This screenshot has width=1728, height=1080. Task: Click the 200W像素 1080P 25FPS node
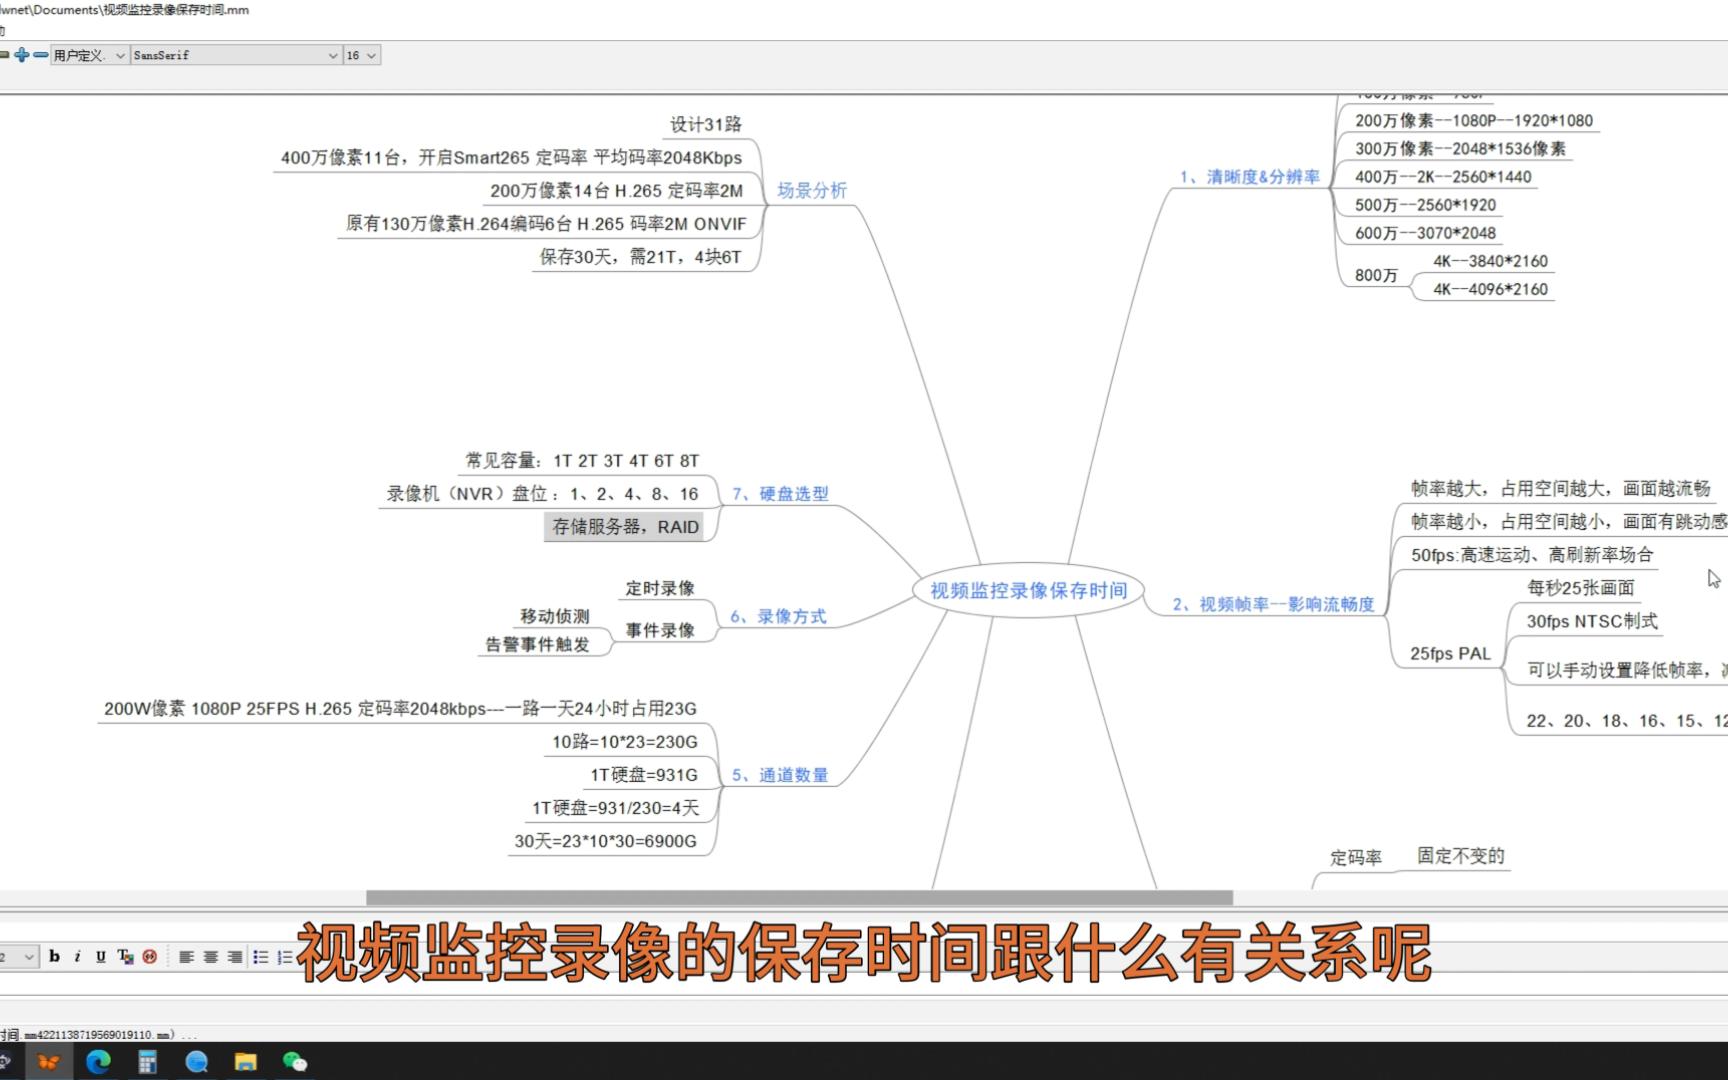(x=400, y=708)
